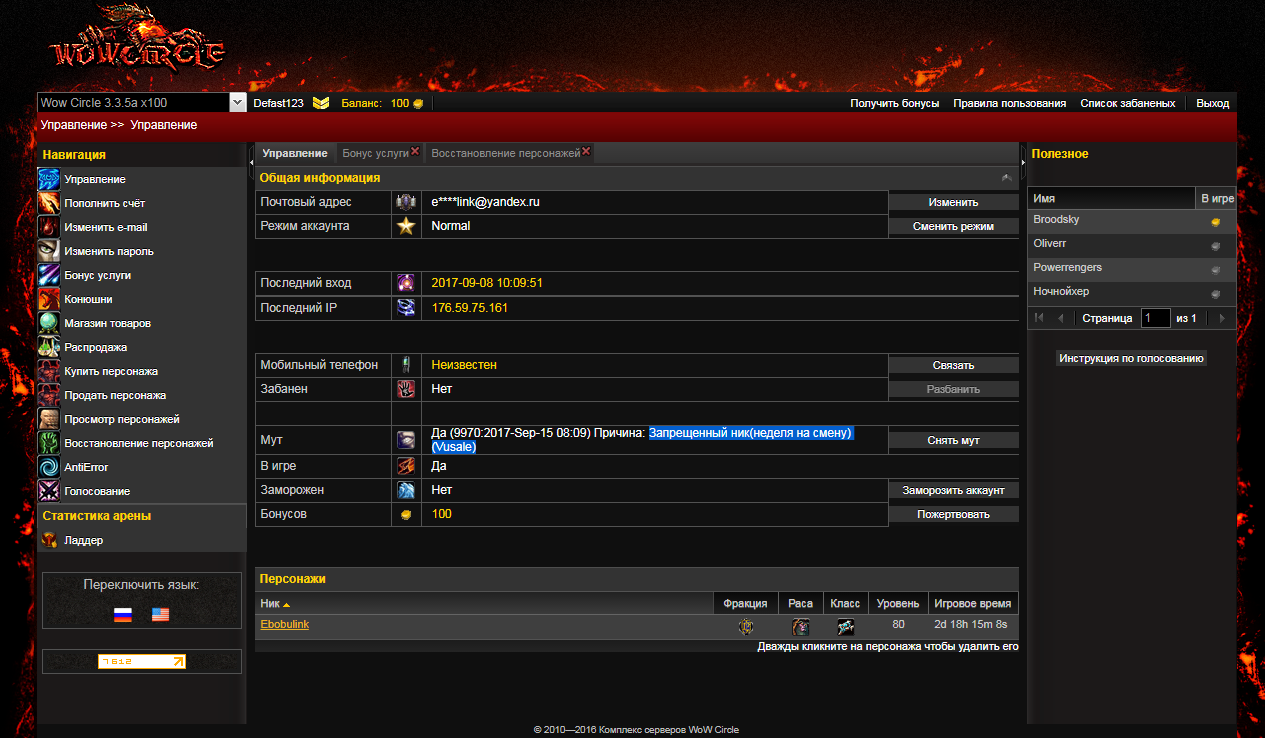Switch language using the Russian flag
Viewport: 1265px width, 738px height.
[x=123, y=615]
